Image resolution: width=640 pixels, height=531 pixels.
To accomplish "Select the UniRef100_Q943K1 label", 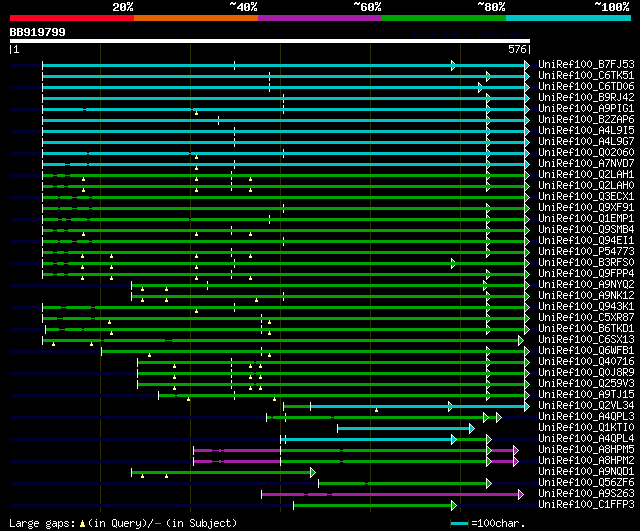I will pos(586,307).
